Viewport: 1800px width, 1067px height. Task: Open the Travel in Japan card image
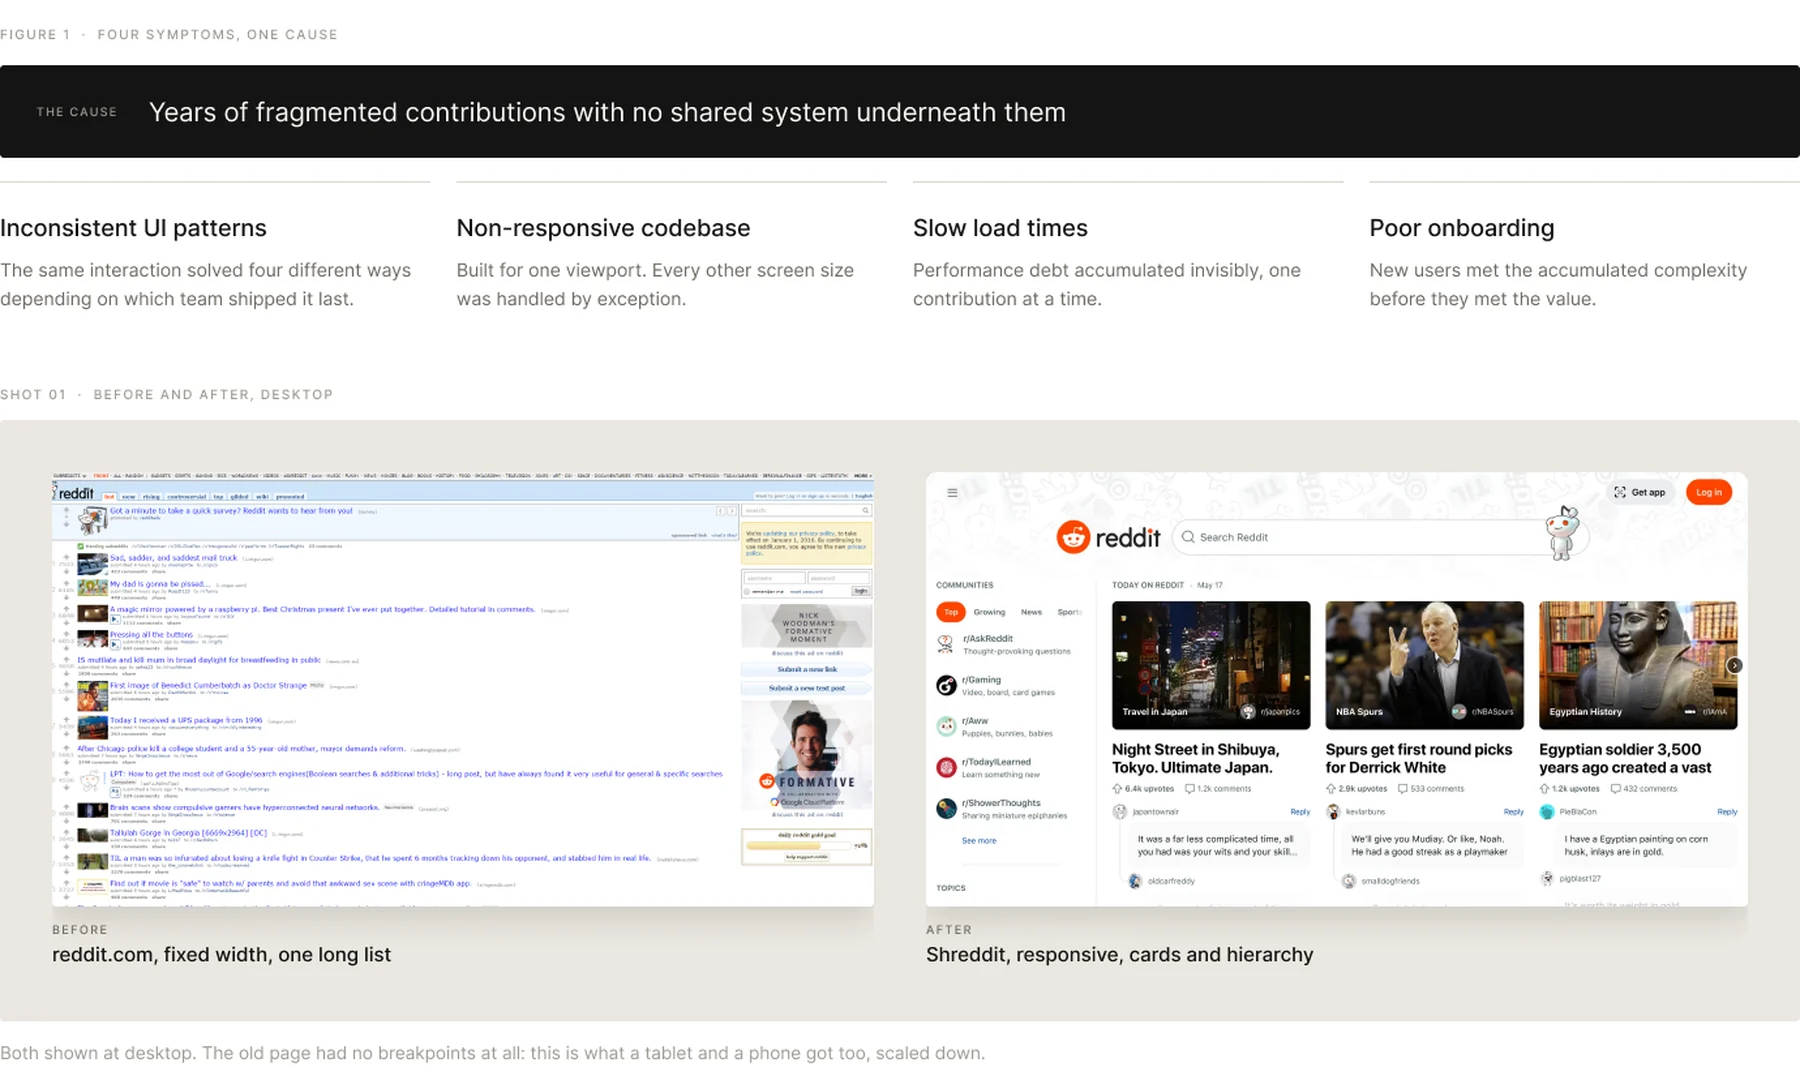tap(1211, 665)
